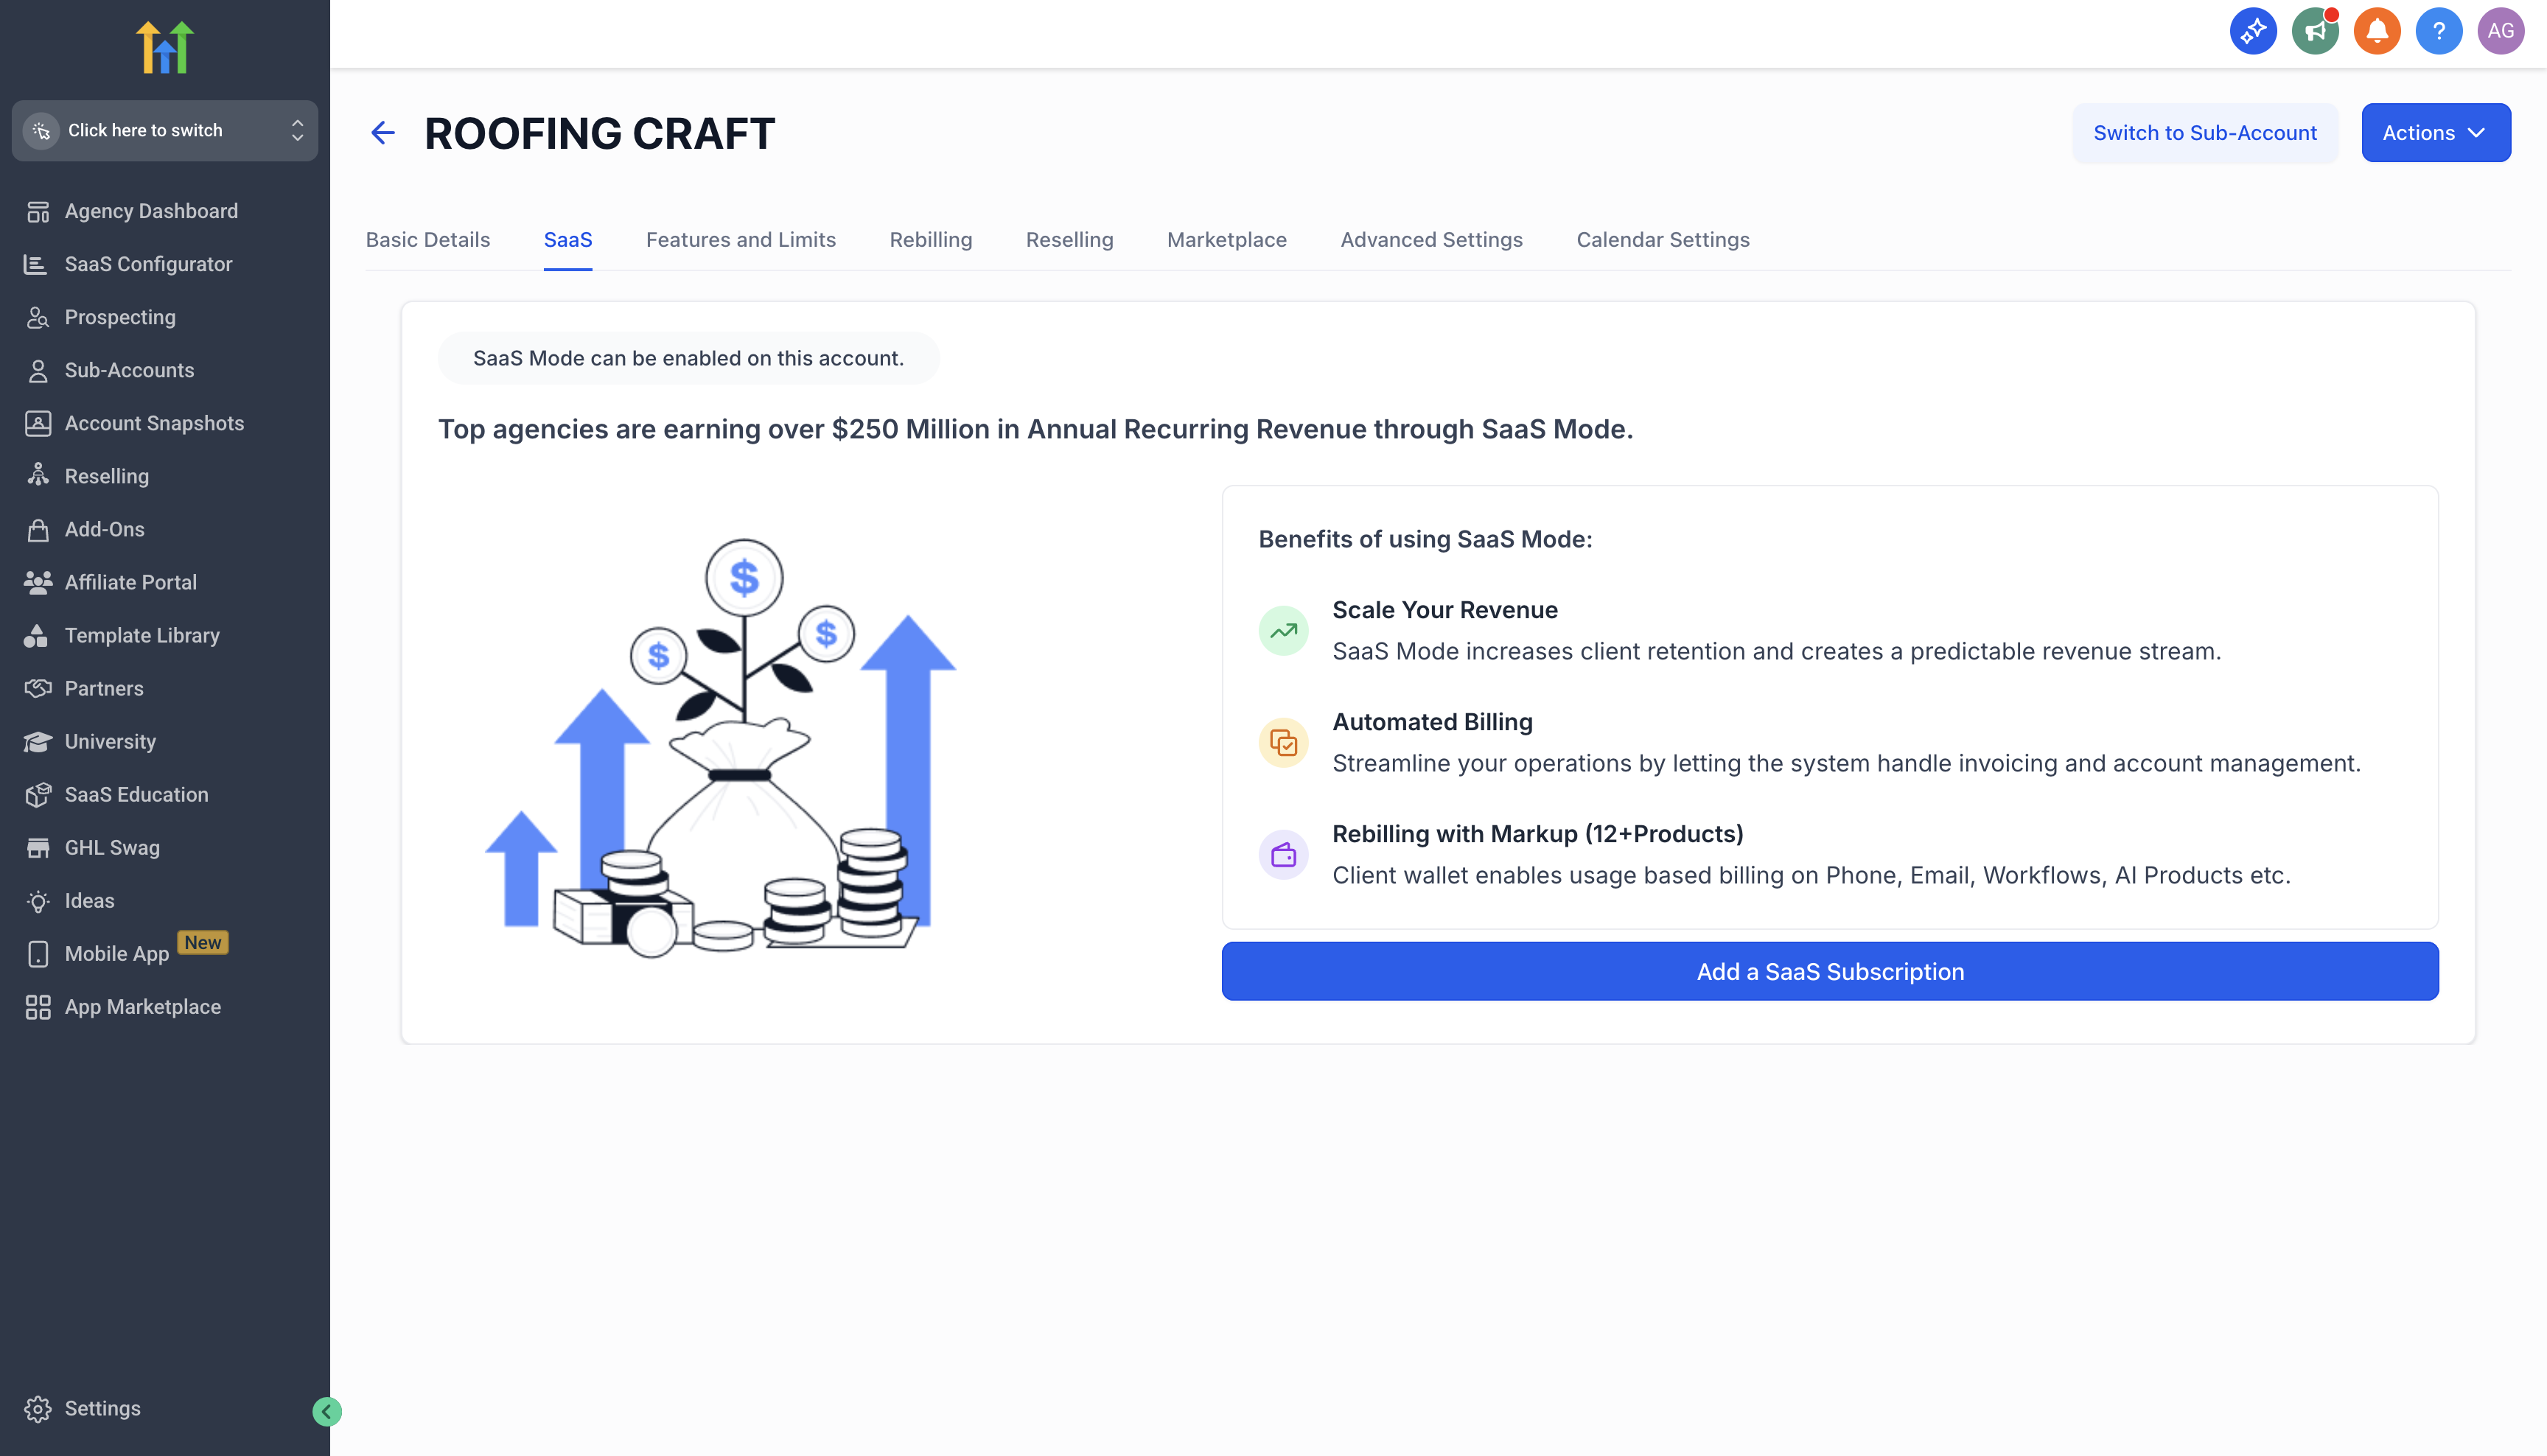Open the notifications bell icon

coord(2377,31)
